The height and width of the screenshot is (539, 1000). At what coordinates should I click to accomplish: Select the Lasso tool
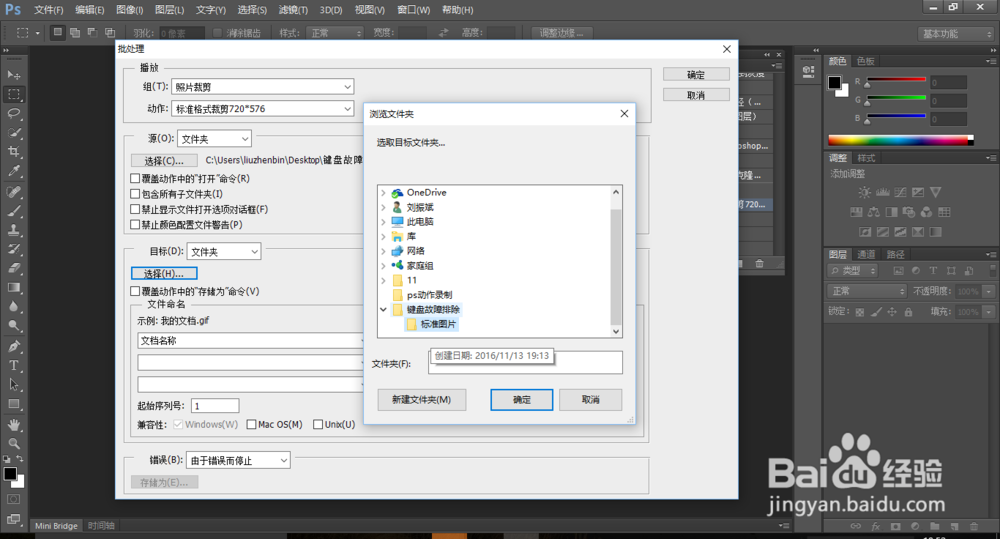point(13,114)
